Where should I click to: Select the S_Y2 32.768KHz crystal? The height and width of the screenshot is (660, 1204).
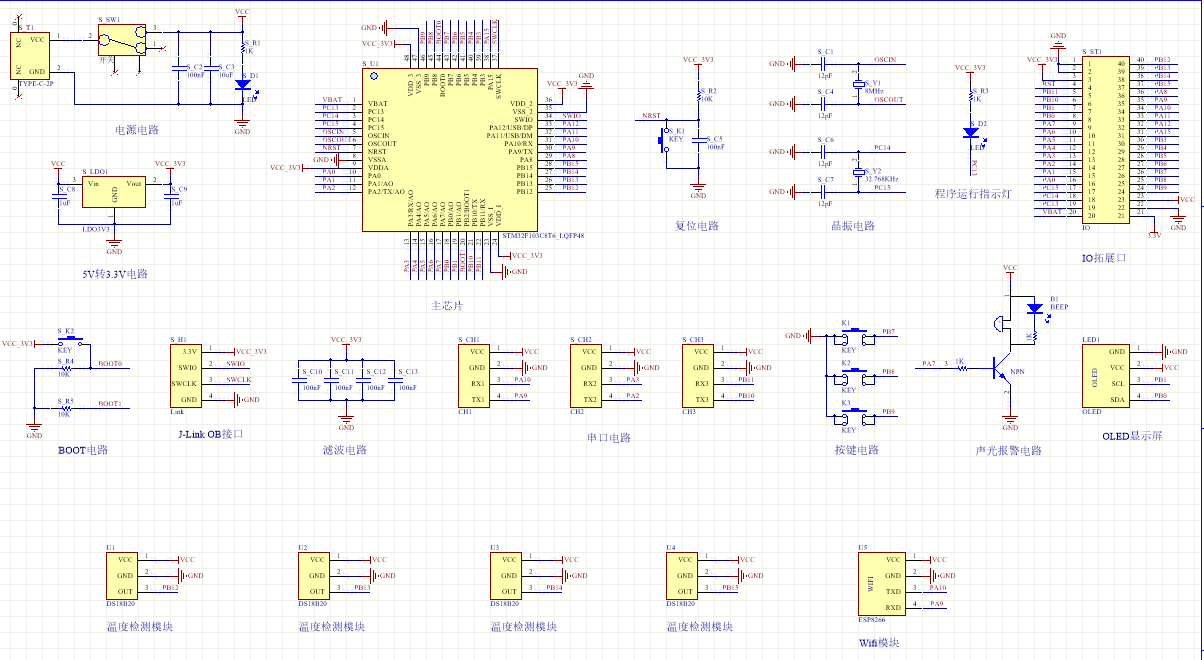pyautogui.click(x=857, y=172)
